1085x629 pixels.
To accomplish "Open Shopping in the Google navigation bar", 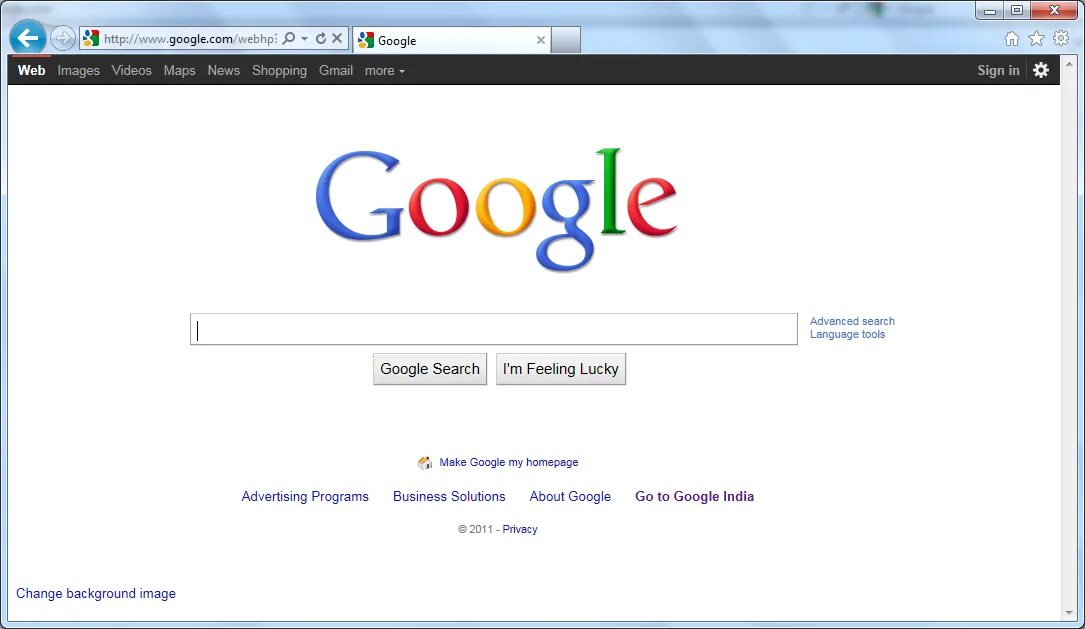I will pyautogui.click(x=279, y=71).
